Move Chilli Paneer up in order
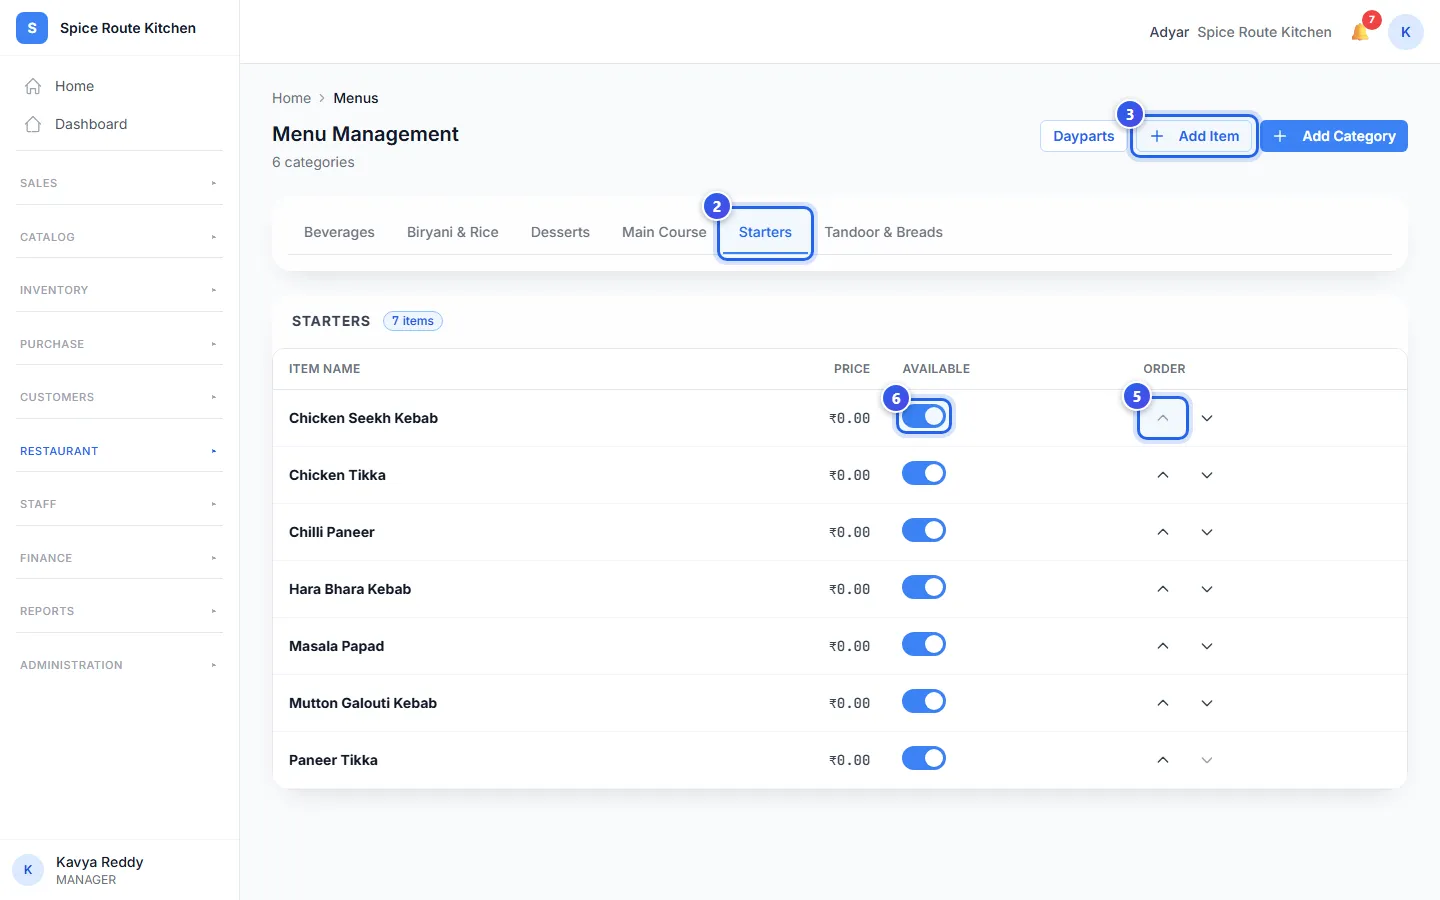The height and width of the screenshot is (900, 1440). [1163, 532]
